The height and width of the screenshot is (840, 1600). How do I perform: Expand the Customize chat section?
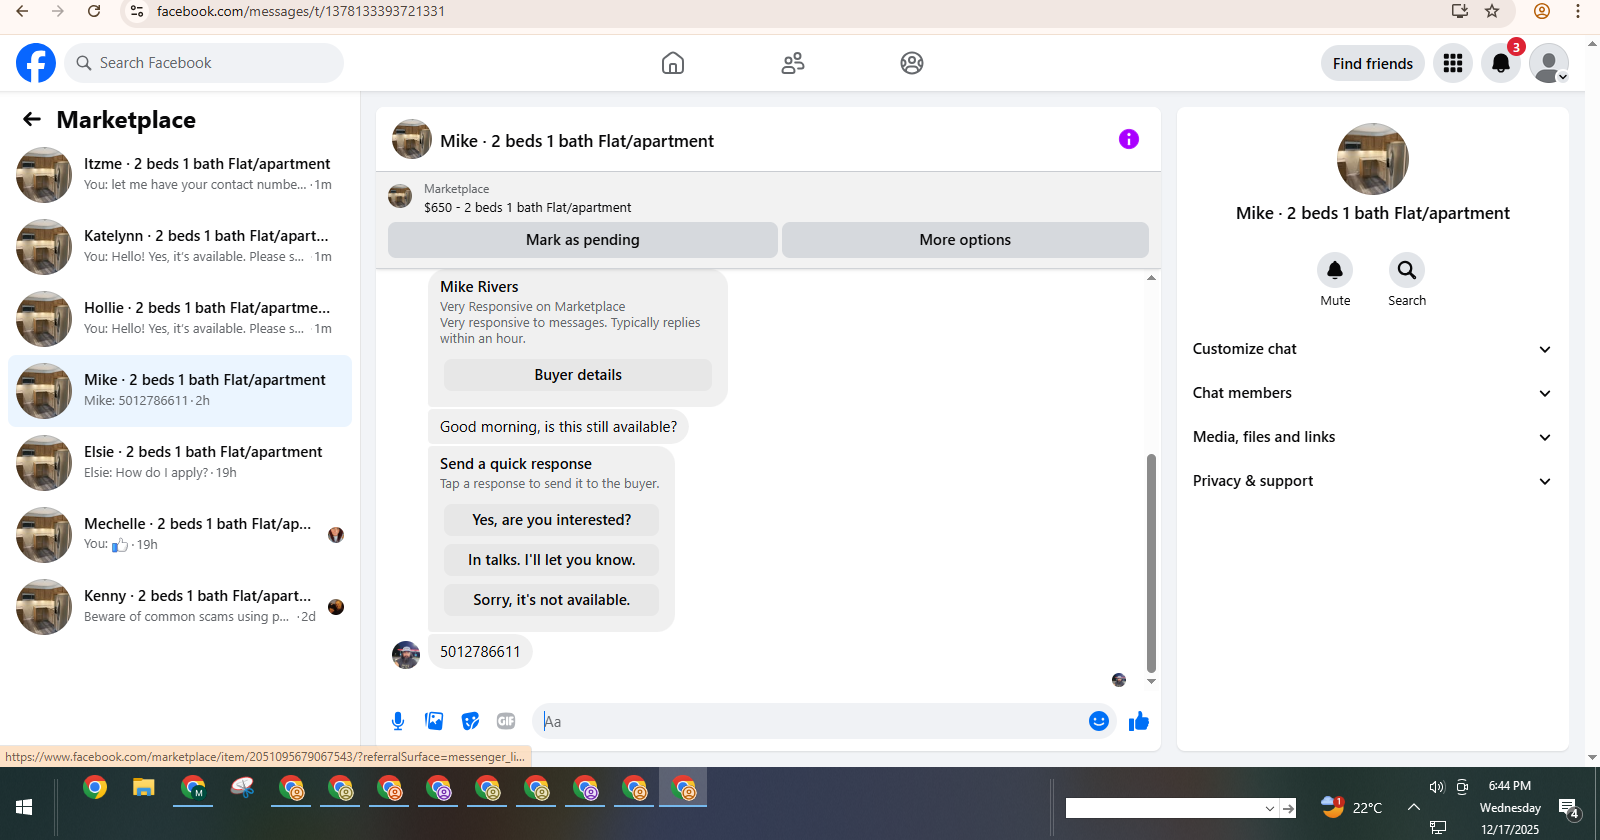tap(1372, 349)
